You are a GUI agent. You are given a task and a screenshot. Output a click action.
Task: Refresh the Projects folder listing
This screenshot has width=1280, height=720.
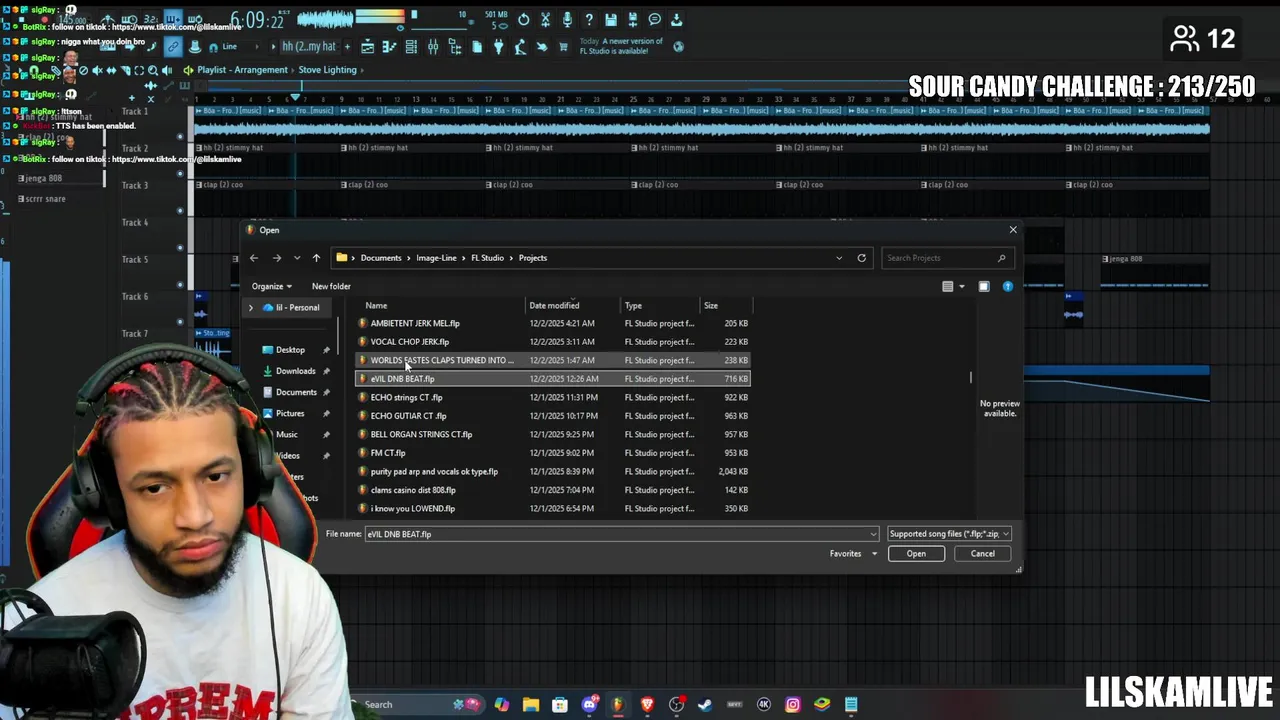pyautogui.click(x=861, y=258)
